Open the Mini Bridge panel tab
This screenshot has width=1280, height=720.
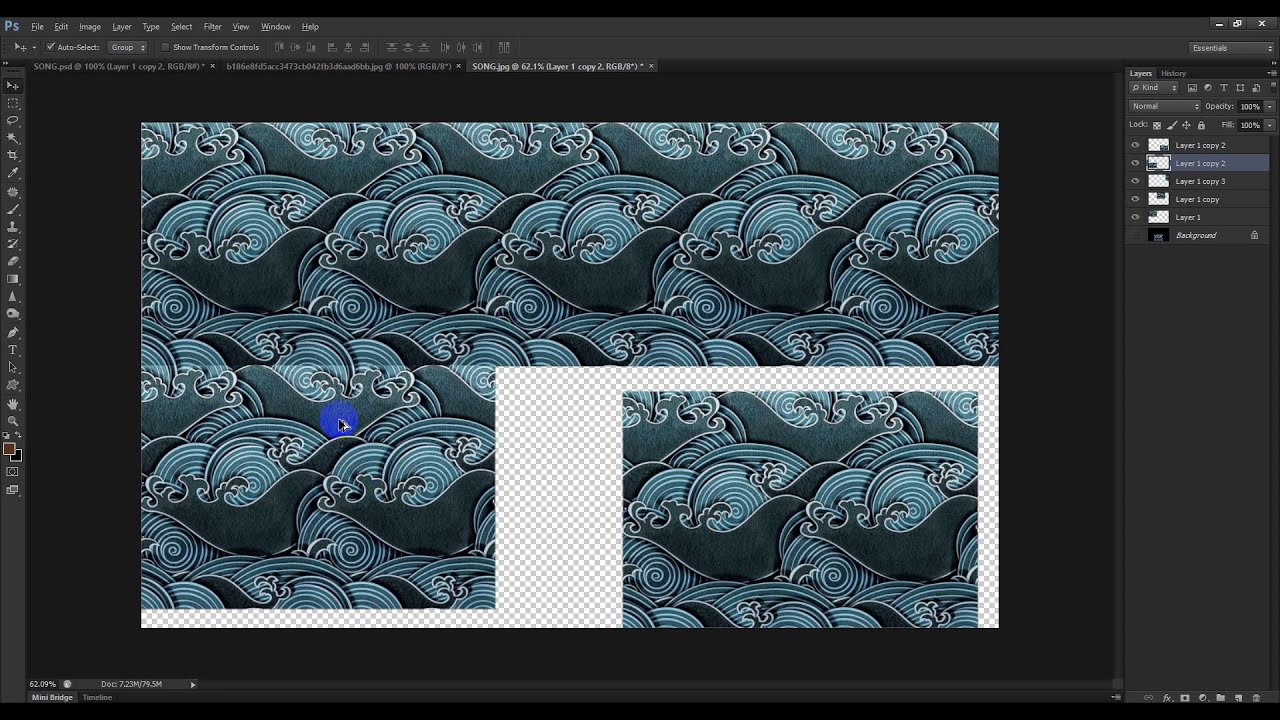coord(52,697)
